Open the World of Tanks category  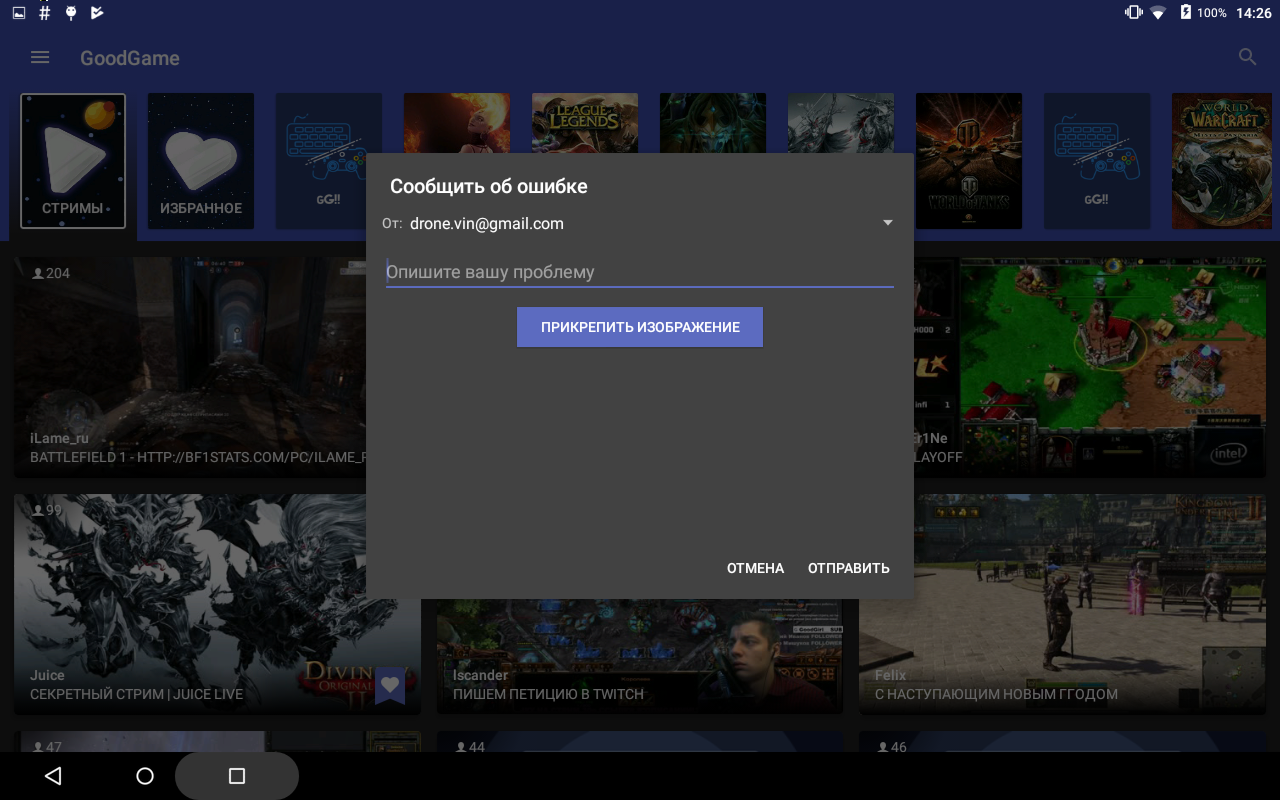(969, 161)
